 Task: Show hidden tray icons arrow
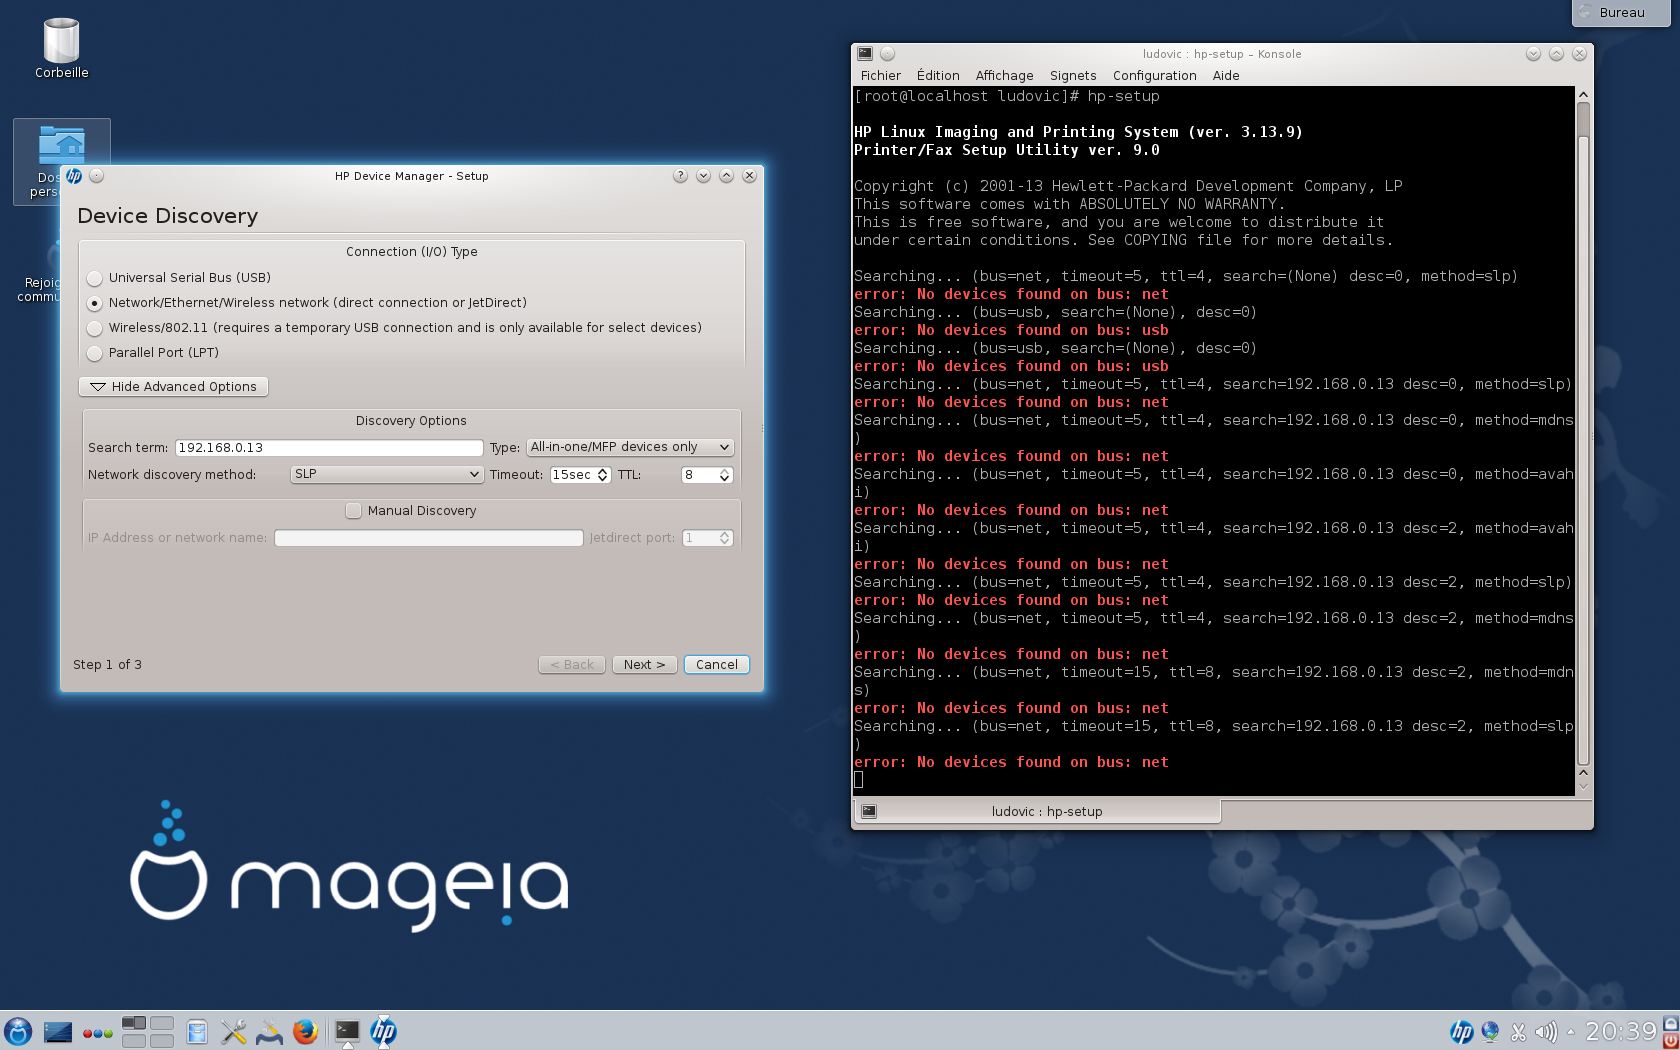click(x=1571, y=1032)
